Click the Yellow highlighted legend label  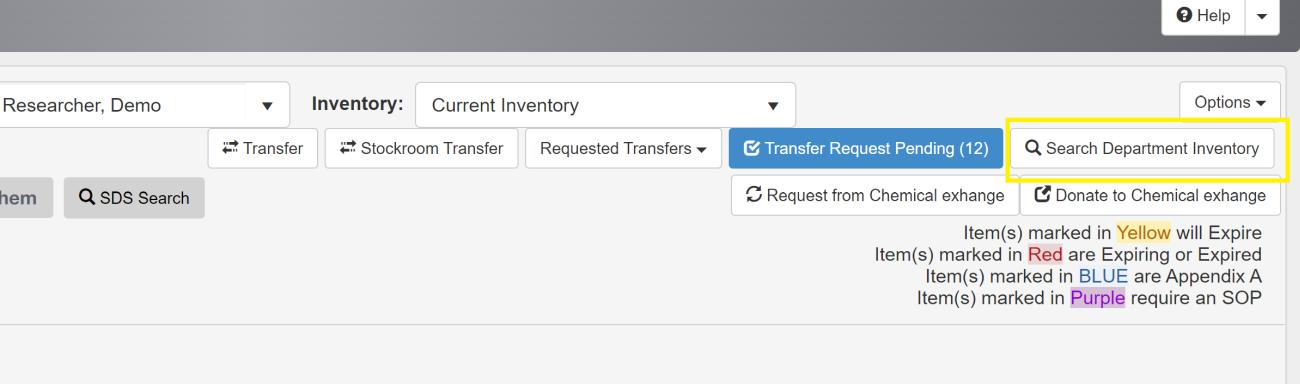[1143, 232]
